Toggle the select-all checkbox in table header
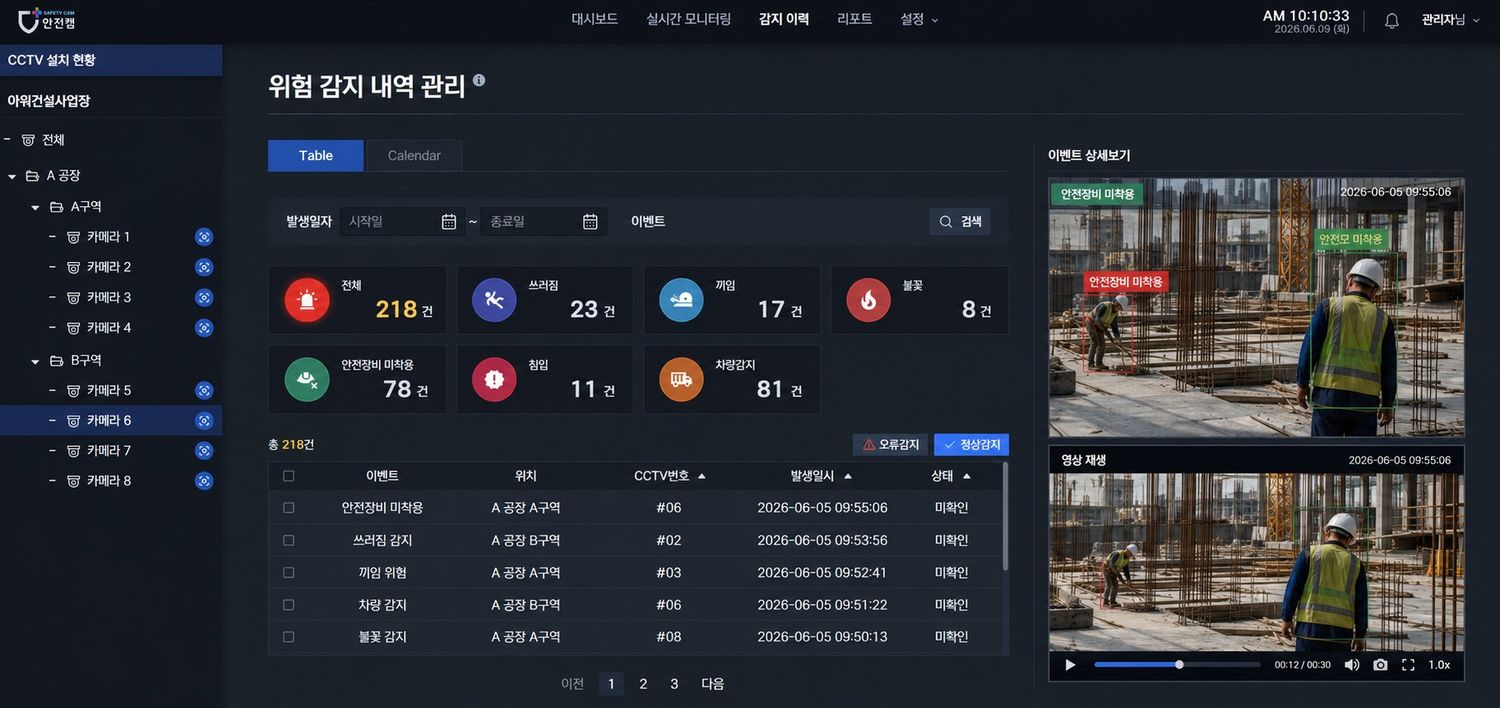Viewport: 1500px width, 708px height. tap(289, 476)
